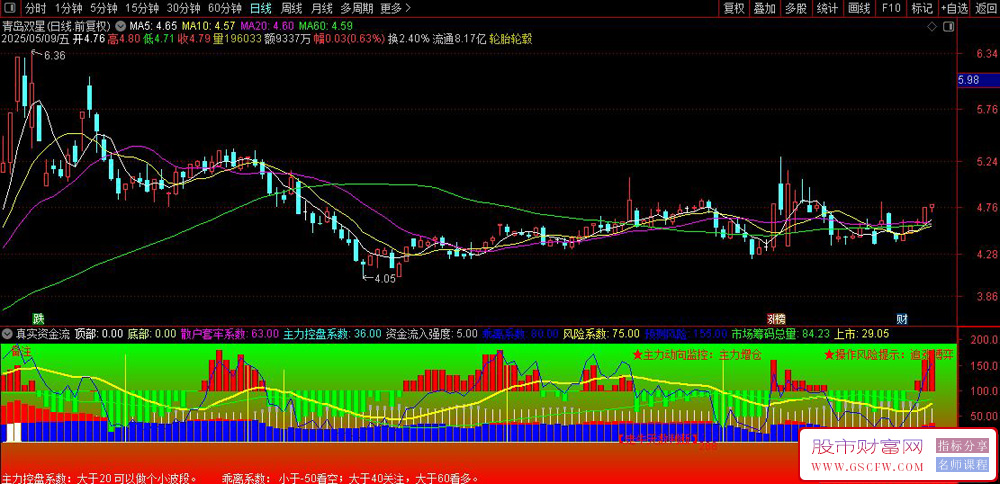Click the 市场筹码总量: 84.23 value
Viewport: 1000px width, 484px height.
coord(781,334)
